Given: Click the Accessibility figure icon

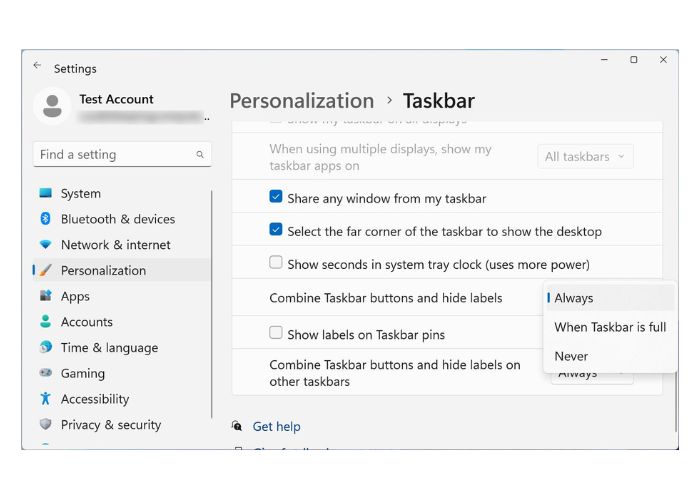Looking at the screenshot, I should point(45,399).
